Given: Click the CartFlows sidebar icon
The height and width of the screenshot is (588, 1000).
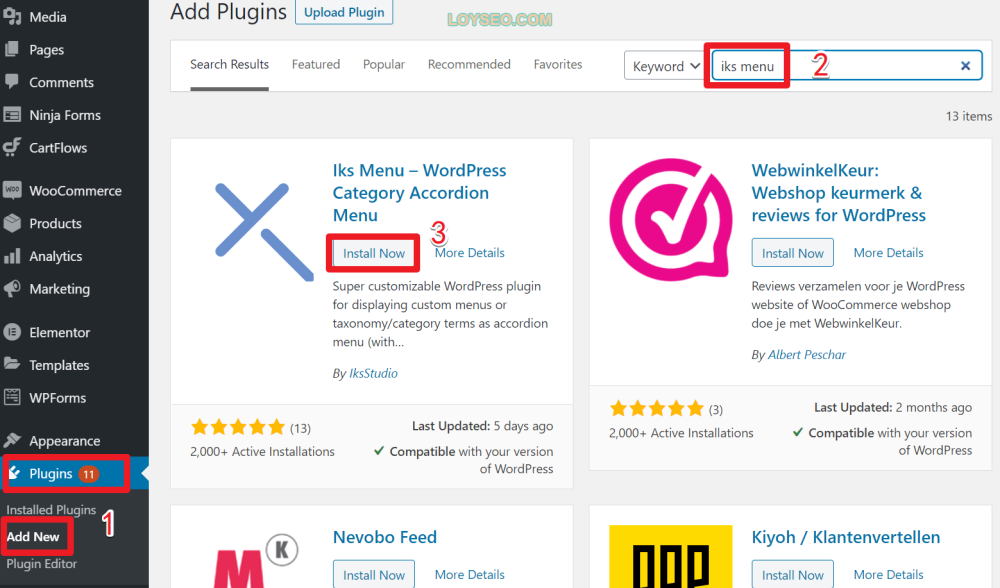Looking at the screenshot, I should (12, 147).
